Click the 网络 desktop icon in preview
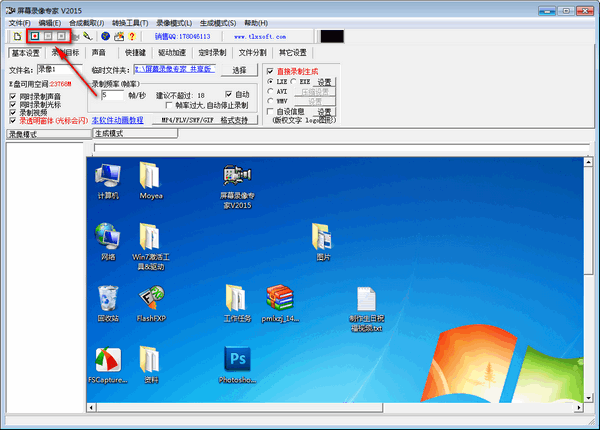 [x=108, y=242]
